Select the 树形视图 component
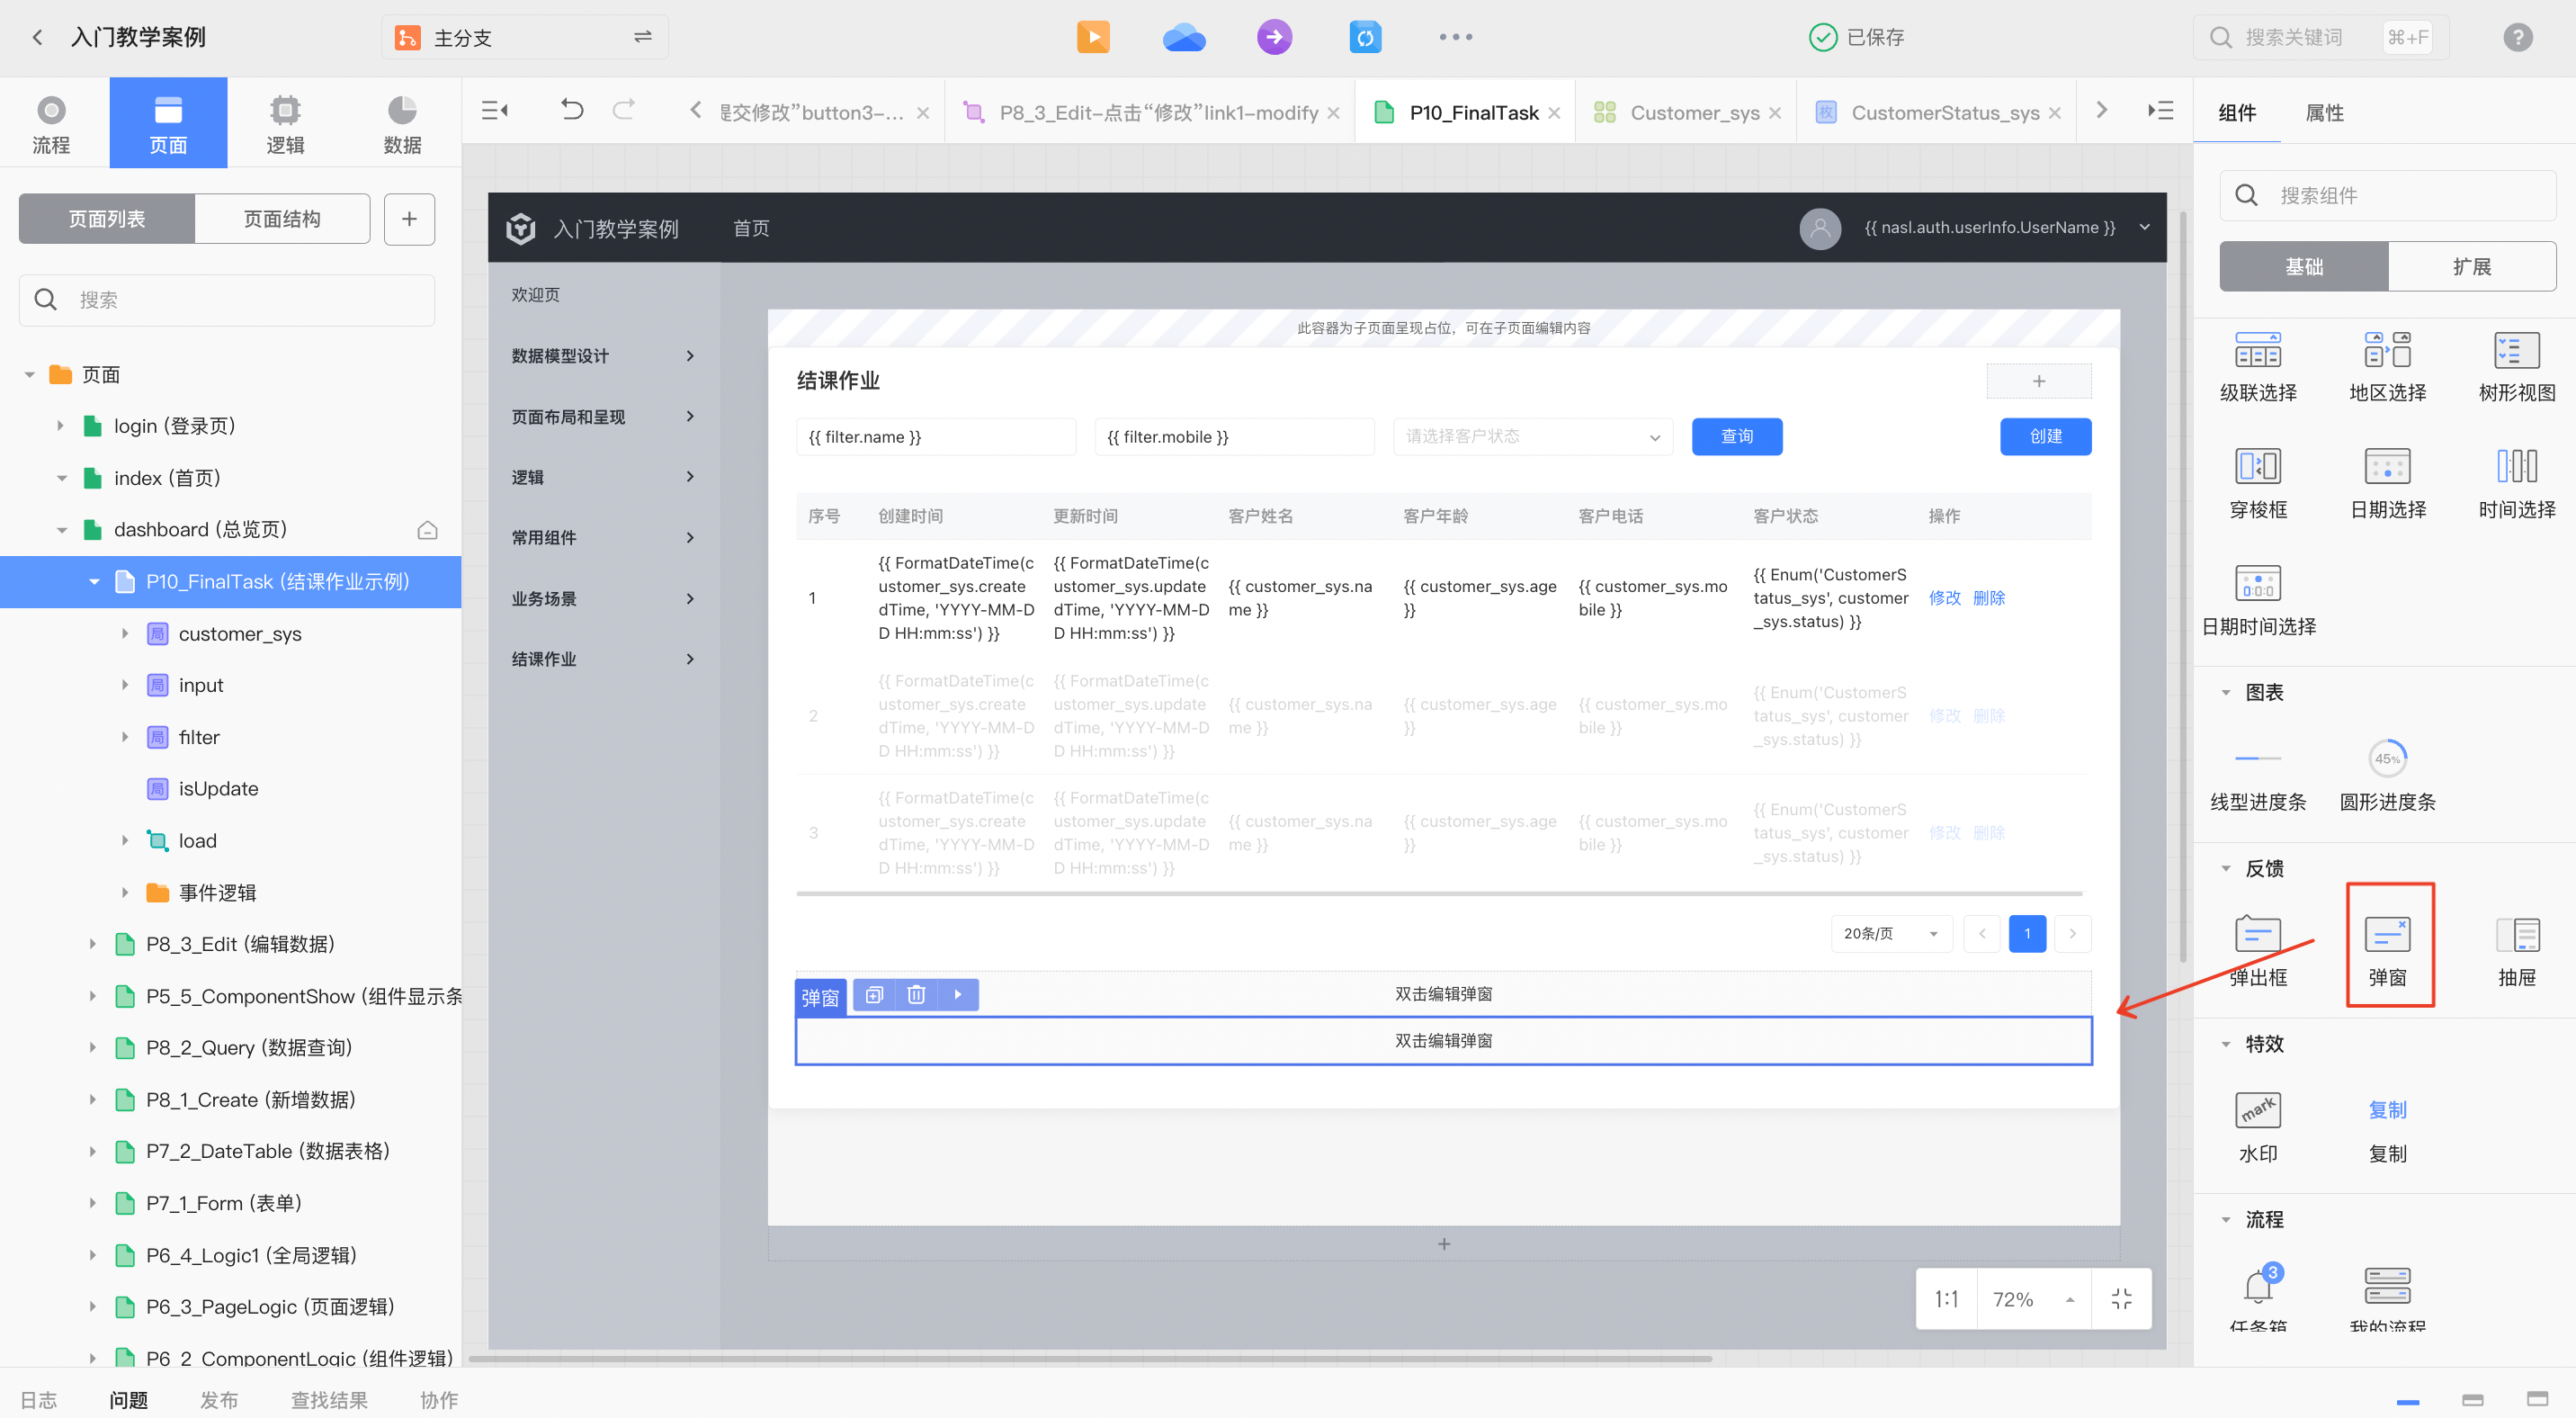 tap(2516, 367)
